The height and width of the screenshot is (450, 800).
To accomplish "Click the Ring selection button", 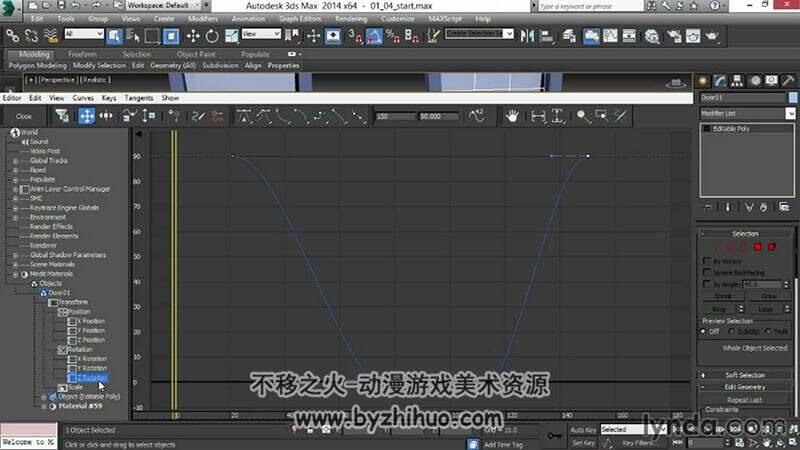I will pyautogui.click(x=718, y=309).
